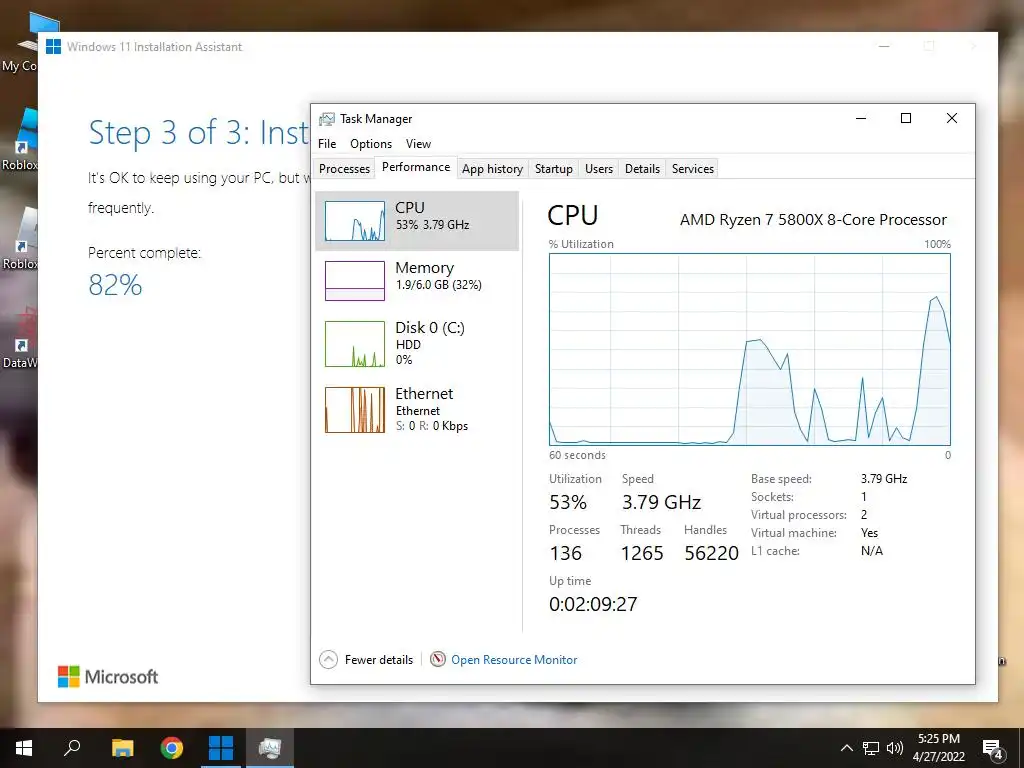Click the Virtual machine: Yes value
This screenshot has width=1024, height=768.
(x=869, y=533)
